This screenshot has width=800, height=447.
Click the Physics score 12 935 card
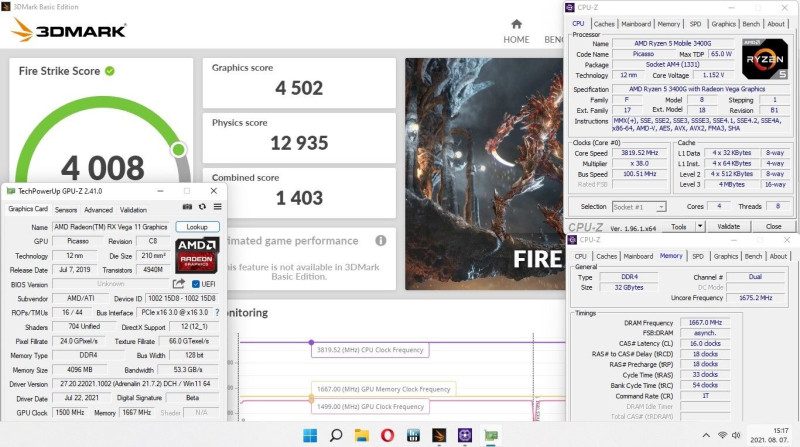pyautogui.click(x=299, y=138)
